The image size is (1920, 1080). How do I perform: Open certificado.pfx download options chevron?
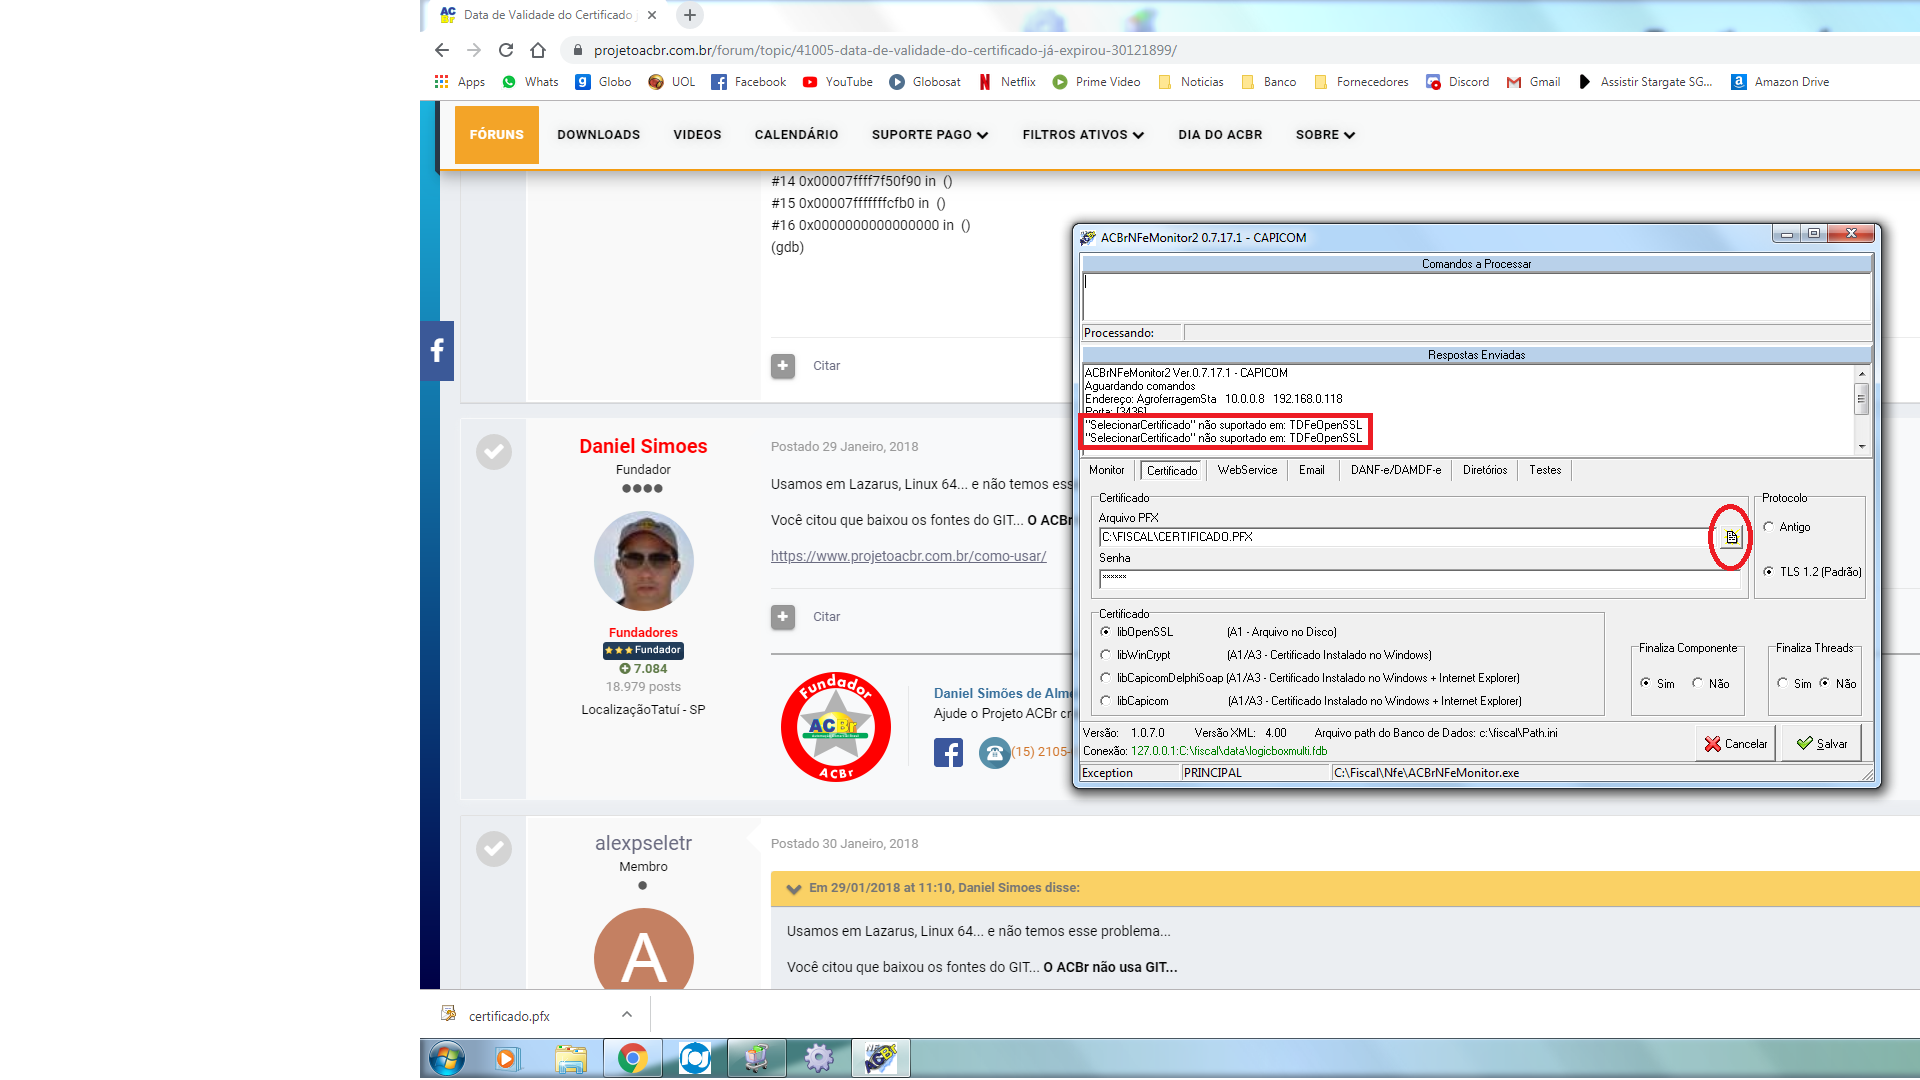point(627,1014)
